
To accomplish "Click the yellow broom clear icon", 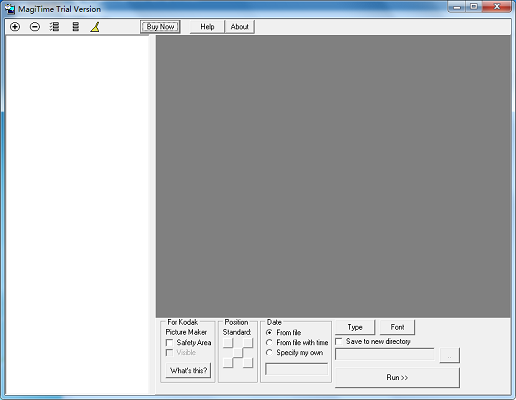I will pos(95,27).
